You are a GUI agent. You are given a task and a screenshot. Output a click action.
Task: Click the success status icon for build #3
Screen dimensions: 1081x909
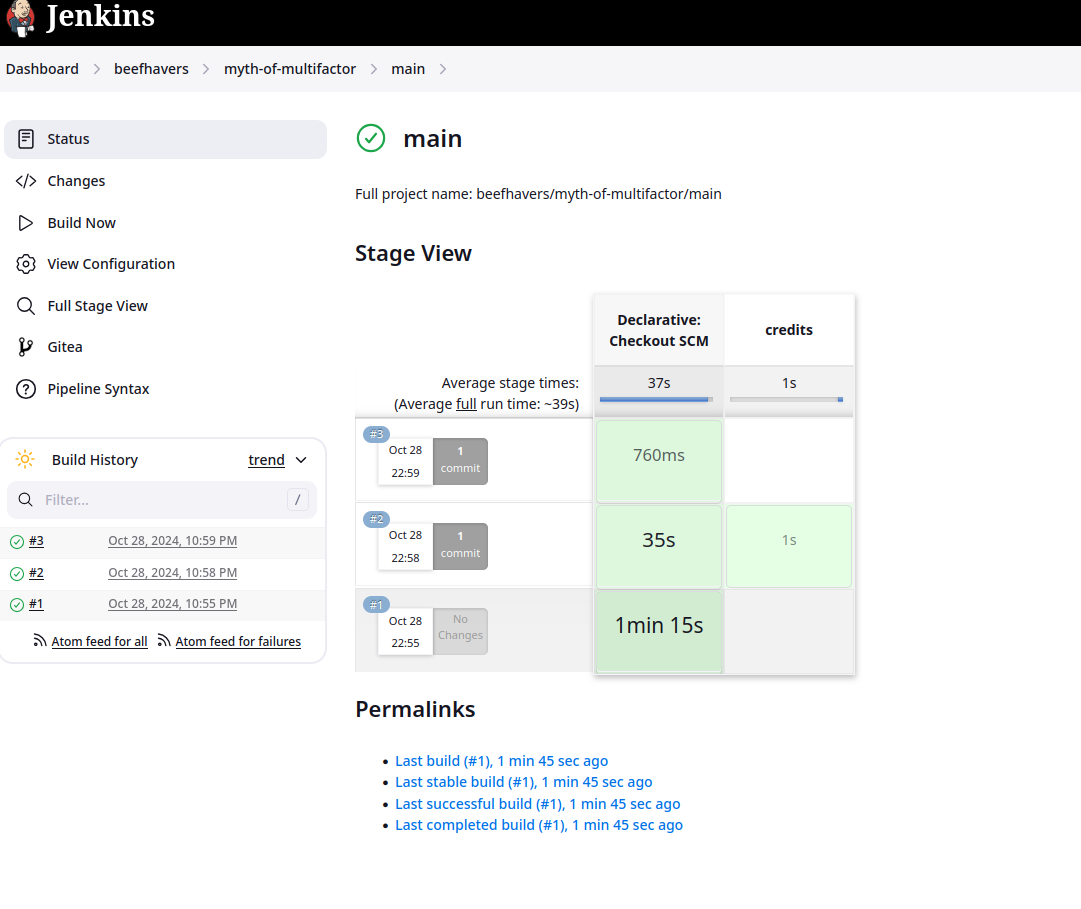click(x=17, y=542)
